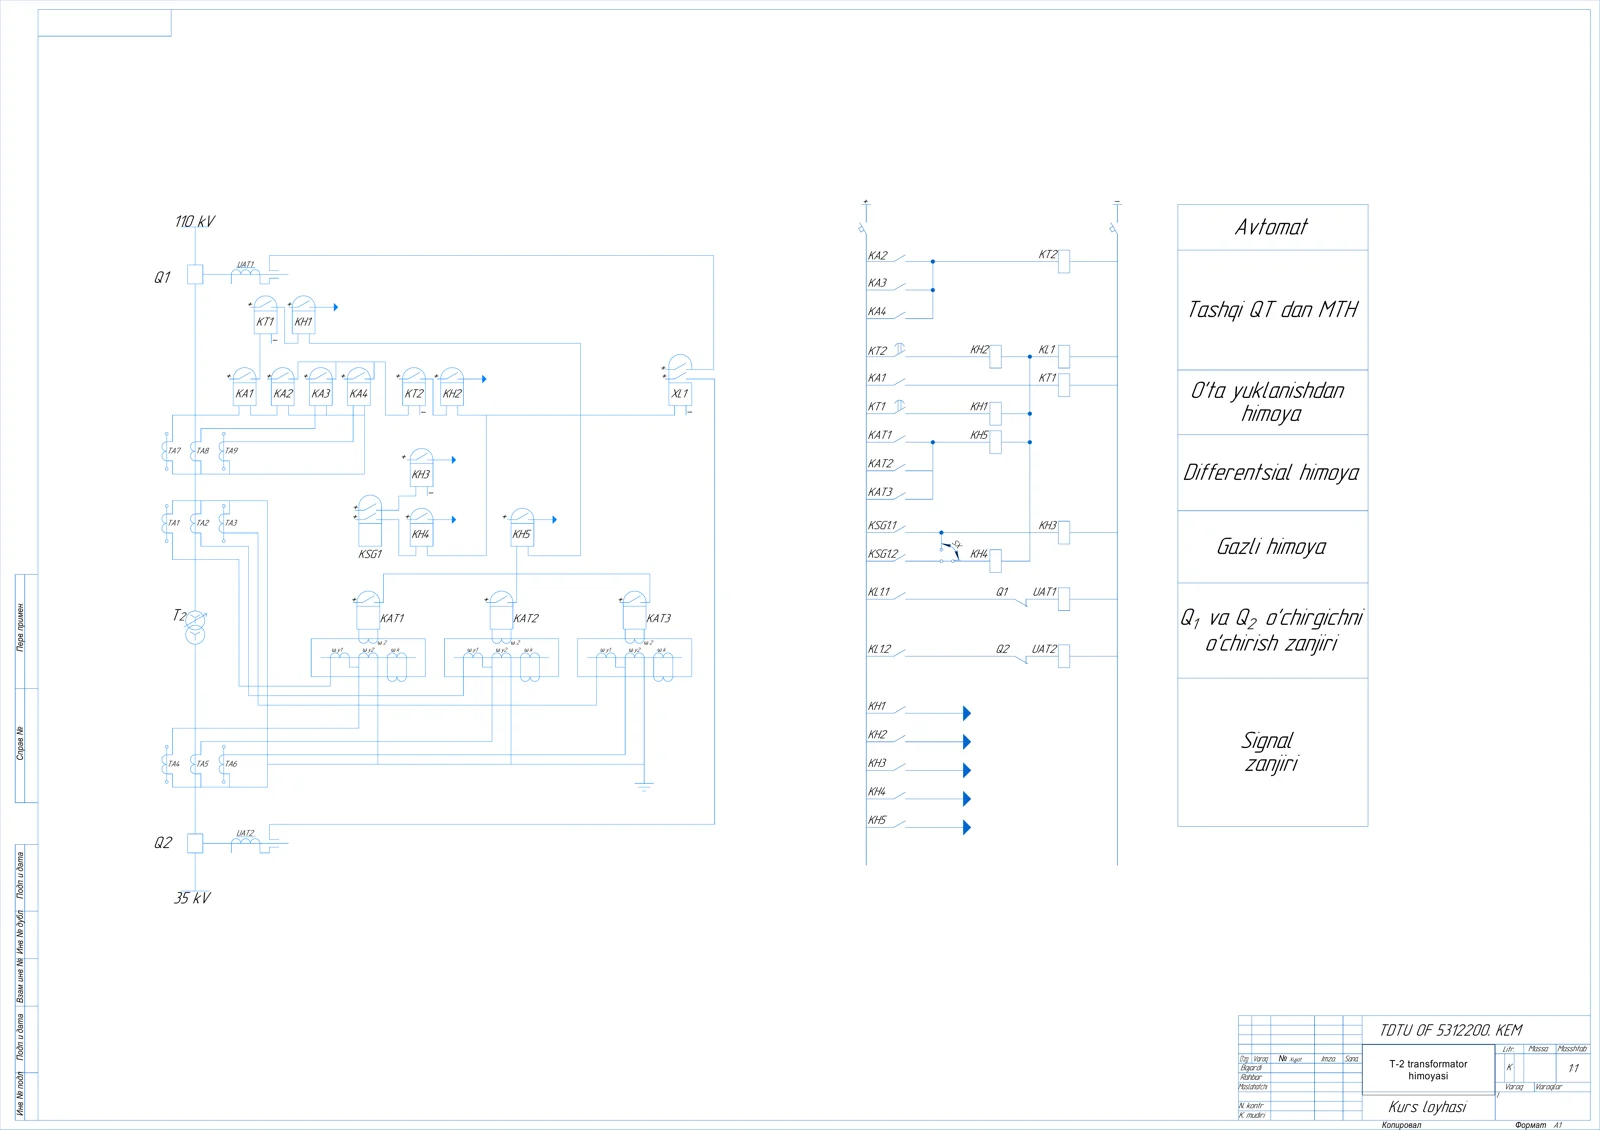Click the 110 kV voltage label
The height and width of the screenshot is (1130, 1600).
click(x=195, y=222)
